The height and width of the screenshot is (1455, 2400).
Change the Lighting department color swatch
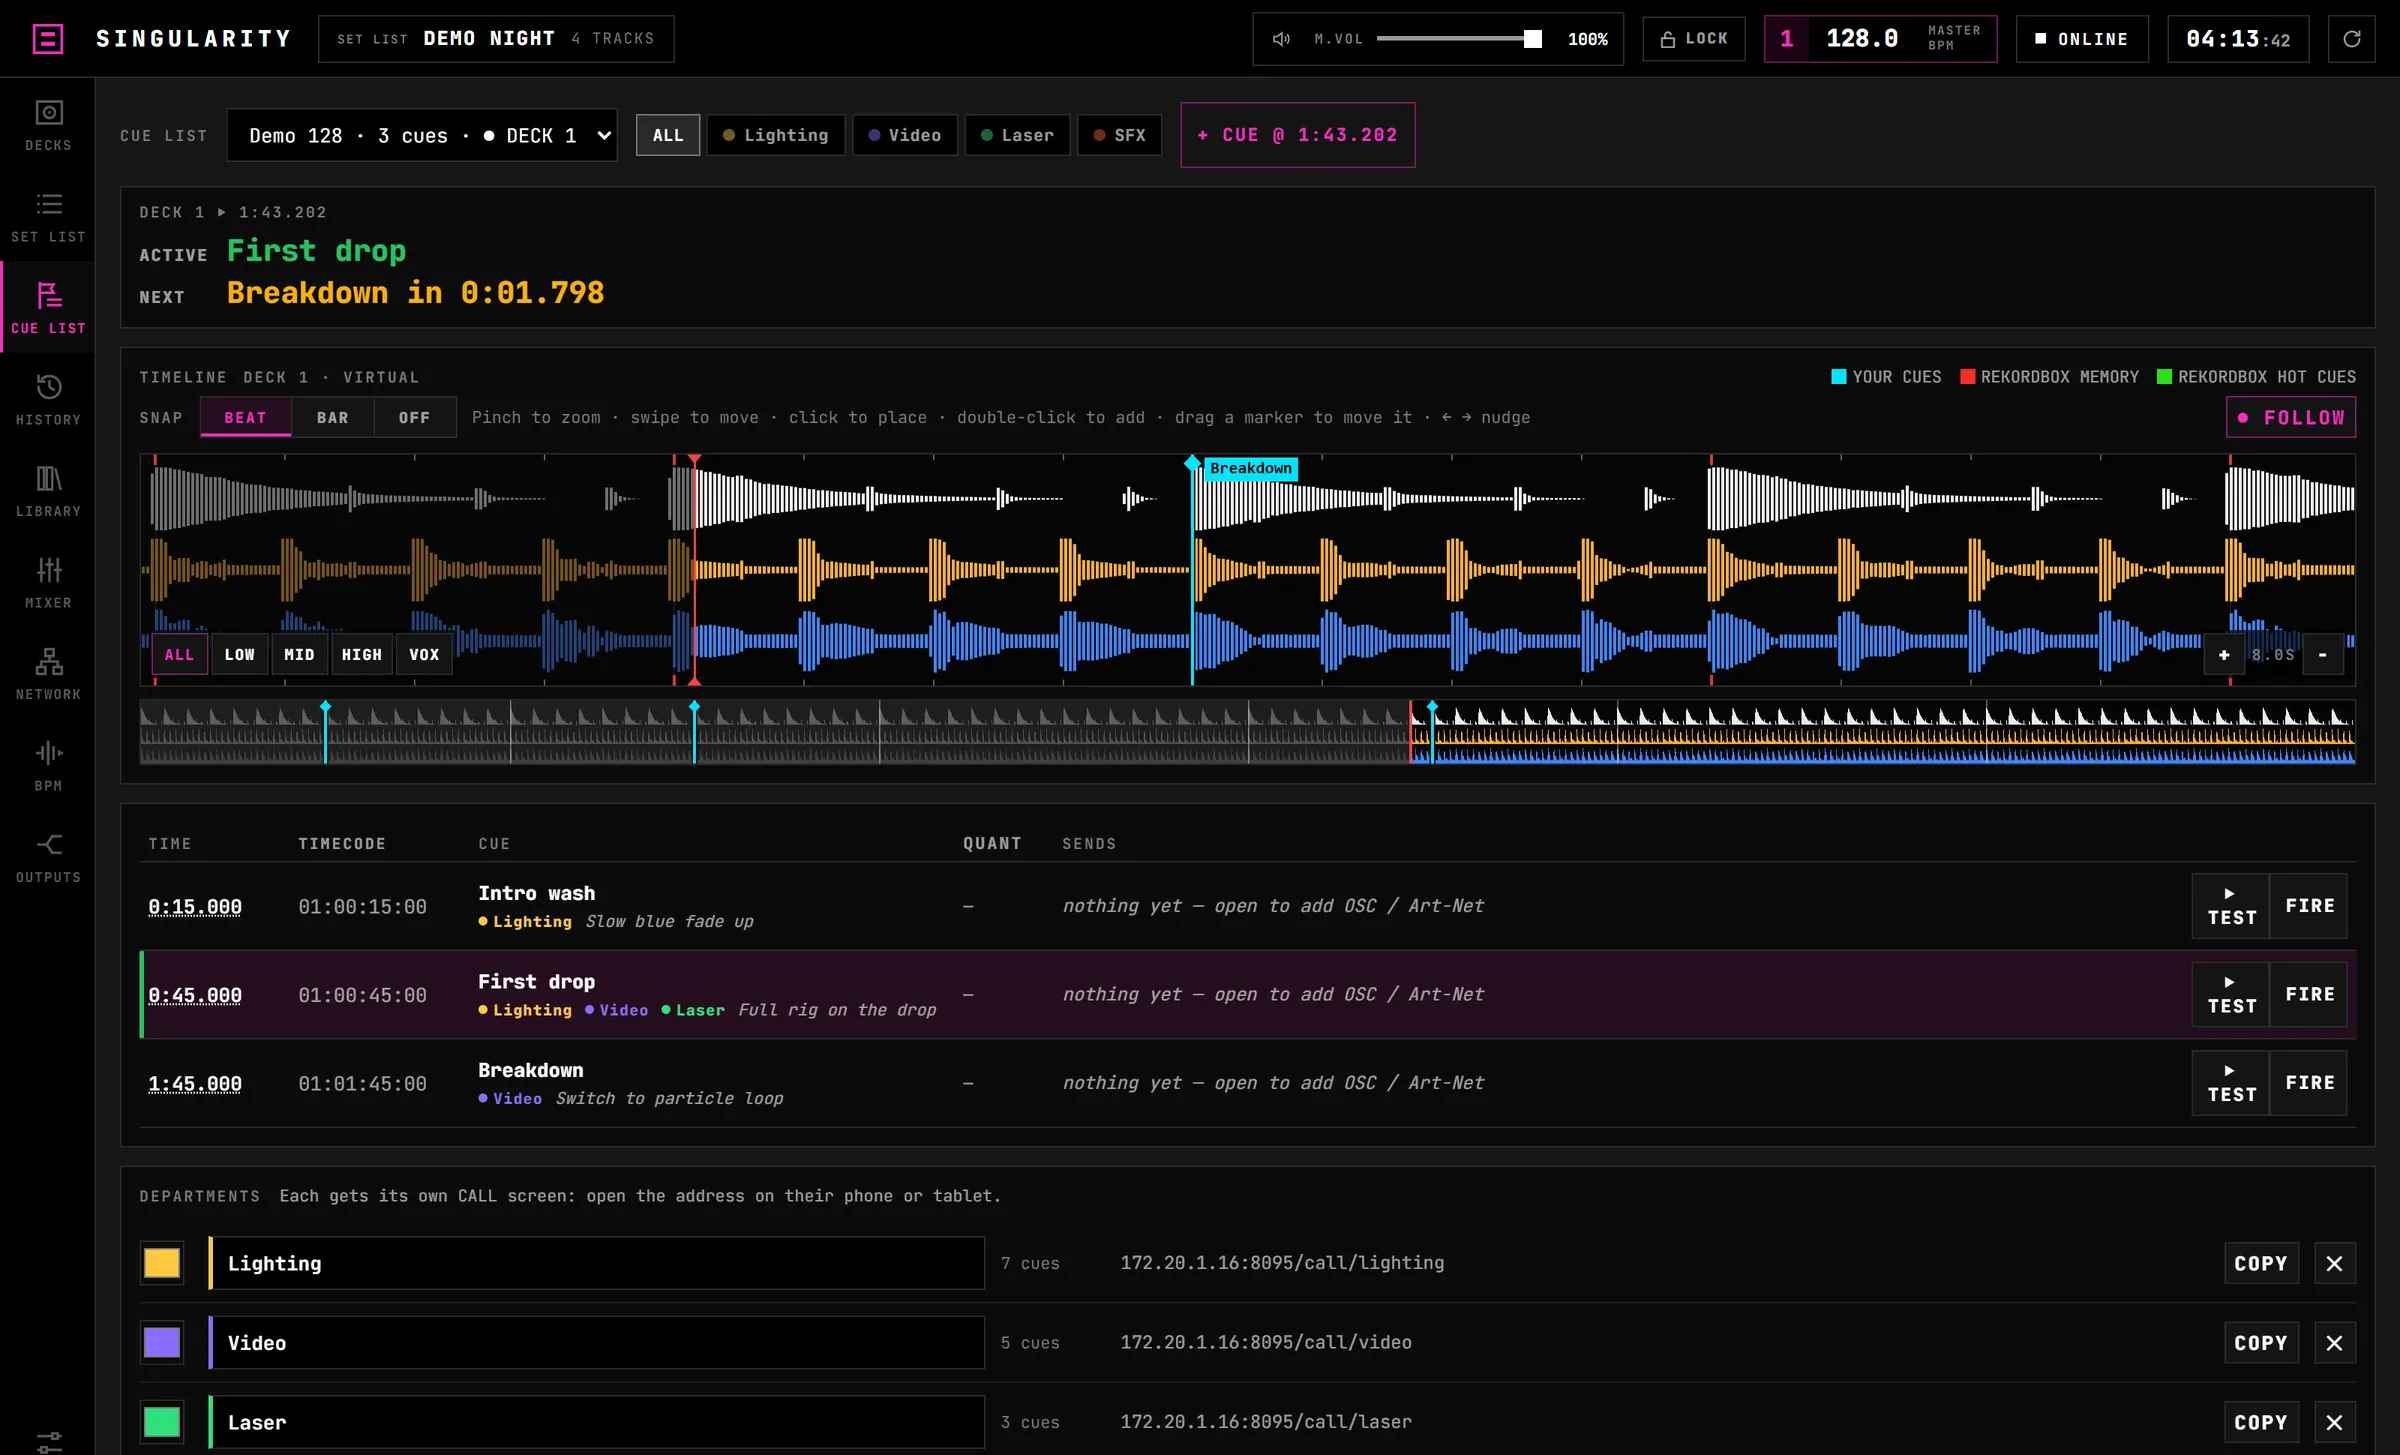coord(162,1263)
